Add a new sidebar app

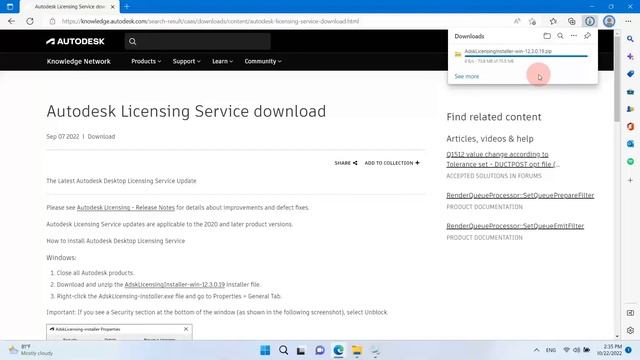[630, 180]
